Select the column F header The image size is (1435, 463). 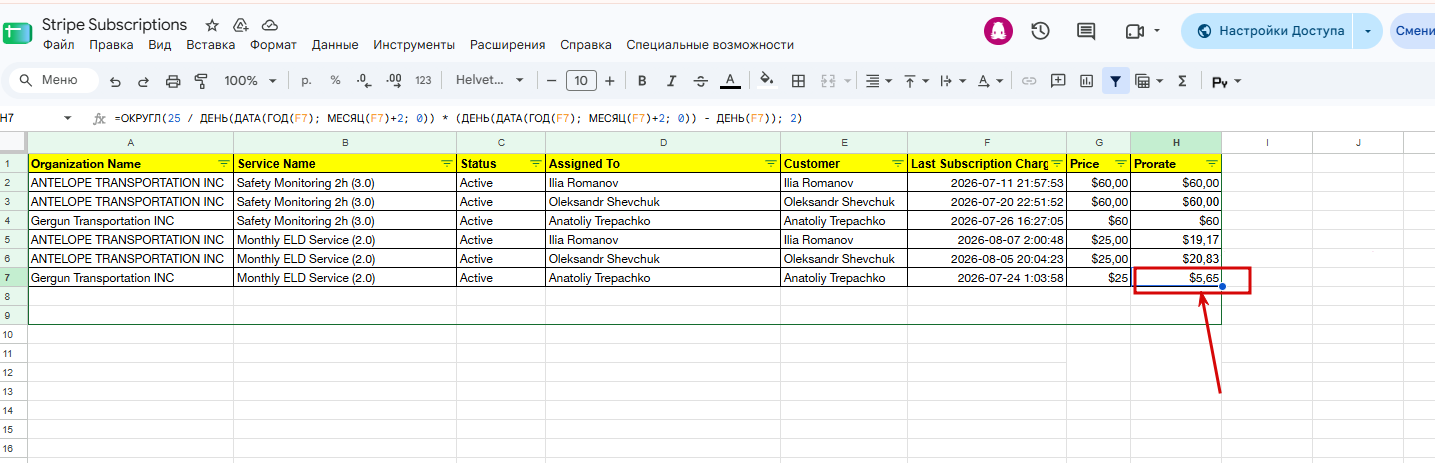click(x=987, y=143)
